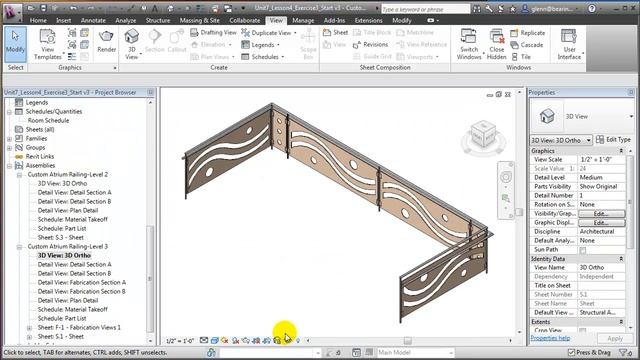This screenshot has width=640, height=360.
Task: Select Sheet: S.3 - Sheet in browser
Action: point(60,238)
